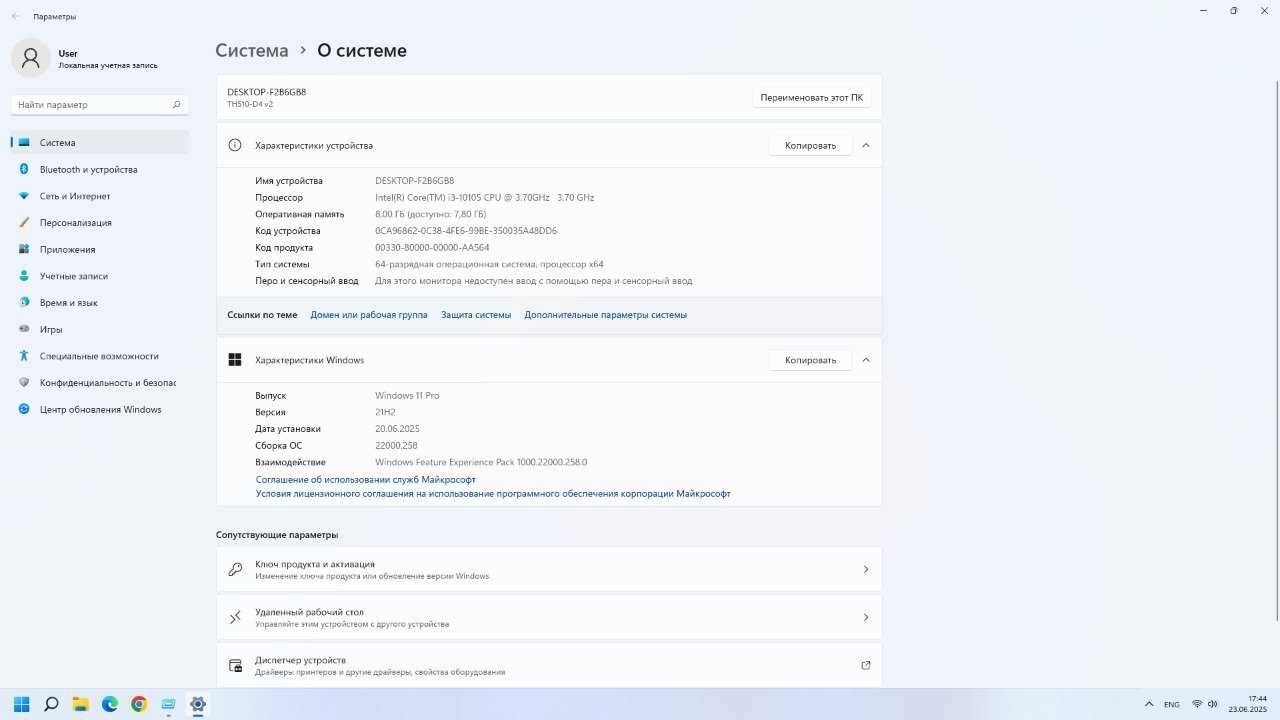
Task: Click the info icon beside Характеристики устройства
Action: [x=235, y=145]
